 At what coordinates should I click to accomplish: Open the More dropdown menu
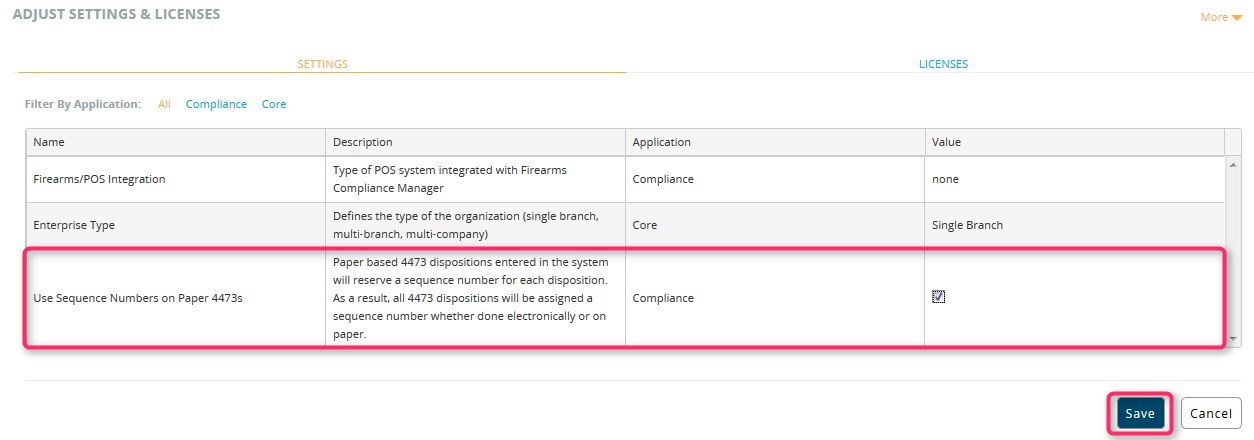tap(1221, 17)
